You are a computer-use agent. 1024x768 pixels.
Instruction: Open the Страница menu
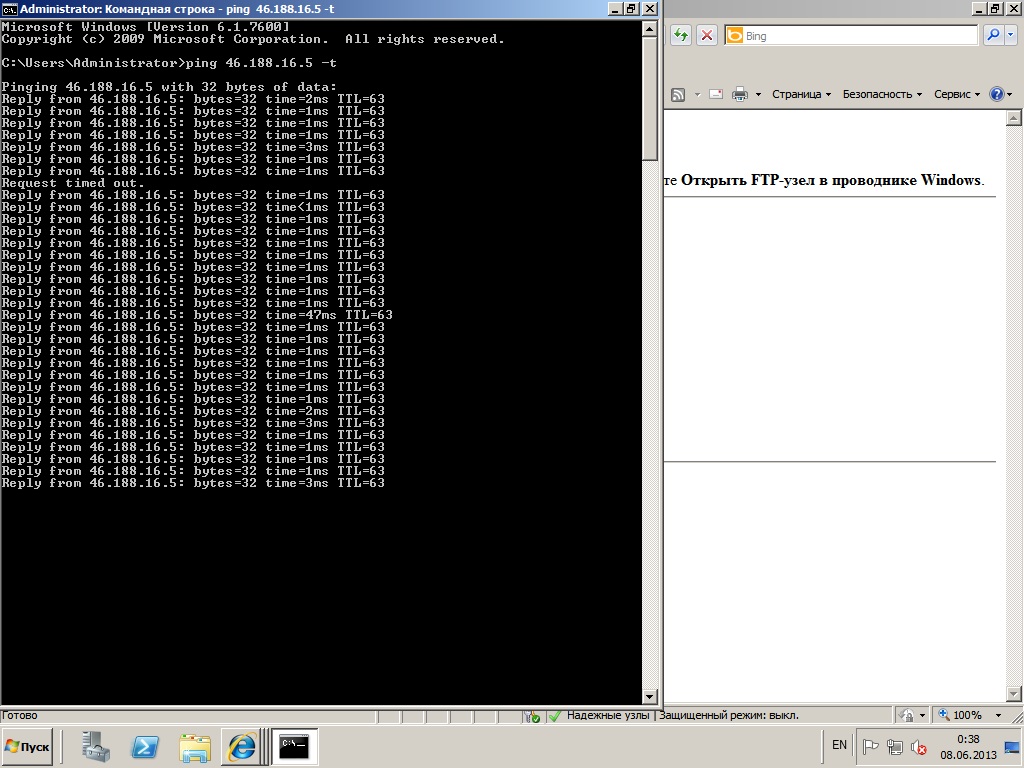pyautogui.click(x=801, y=94)
